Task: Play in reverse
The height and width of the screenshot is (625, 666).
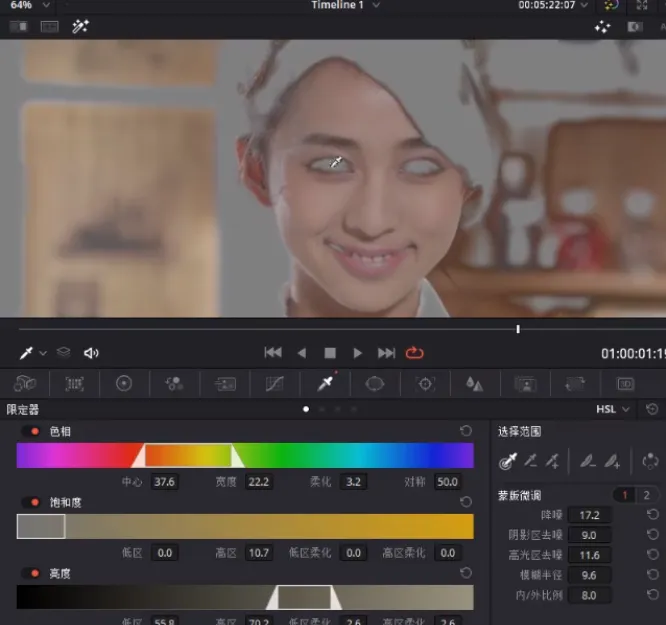Action: pos(302,353)
